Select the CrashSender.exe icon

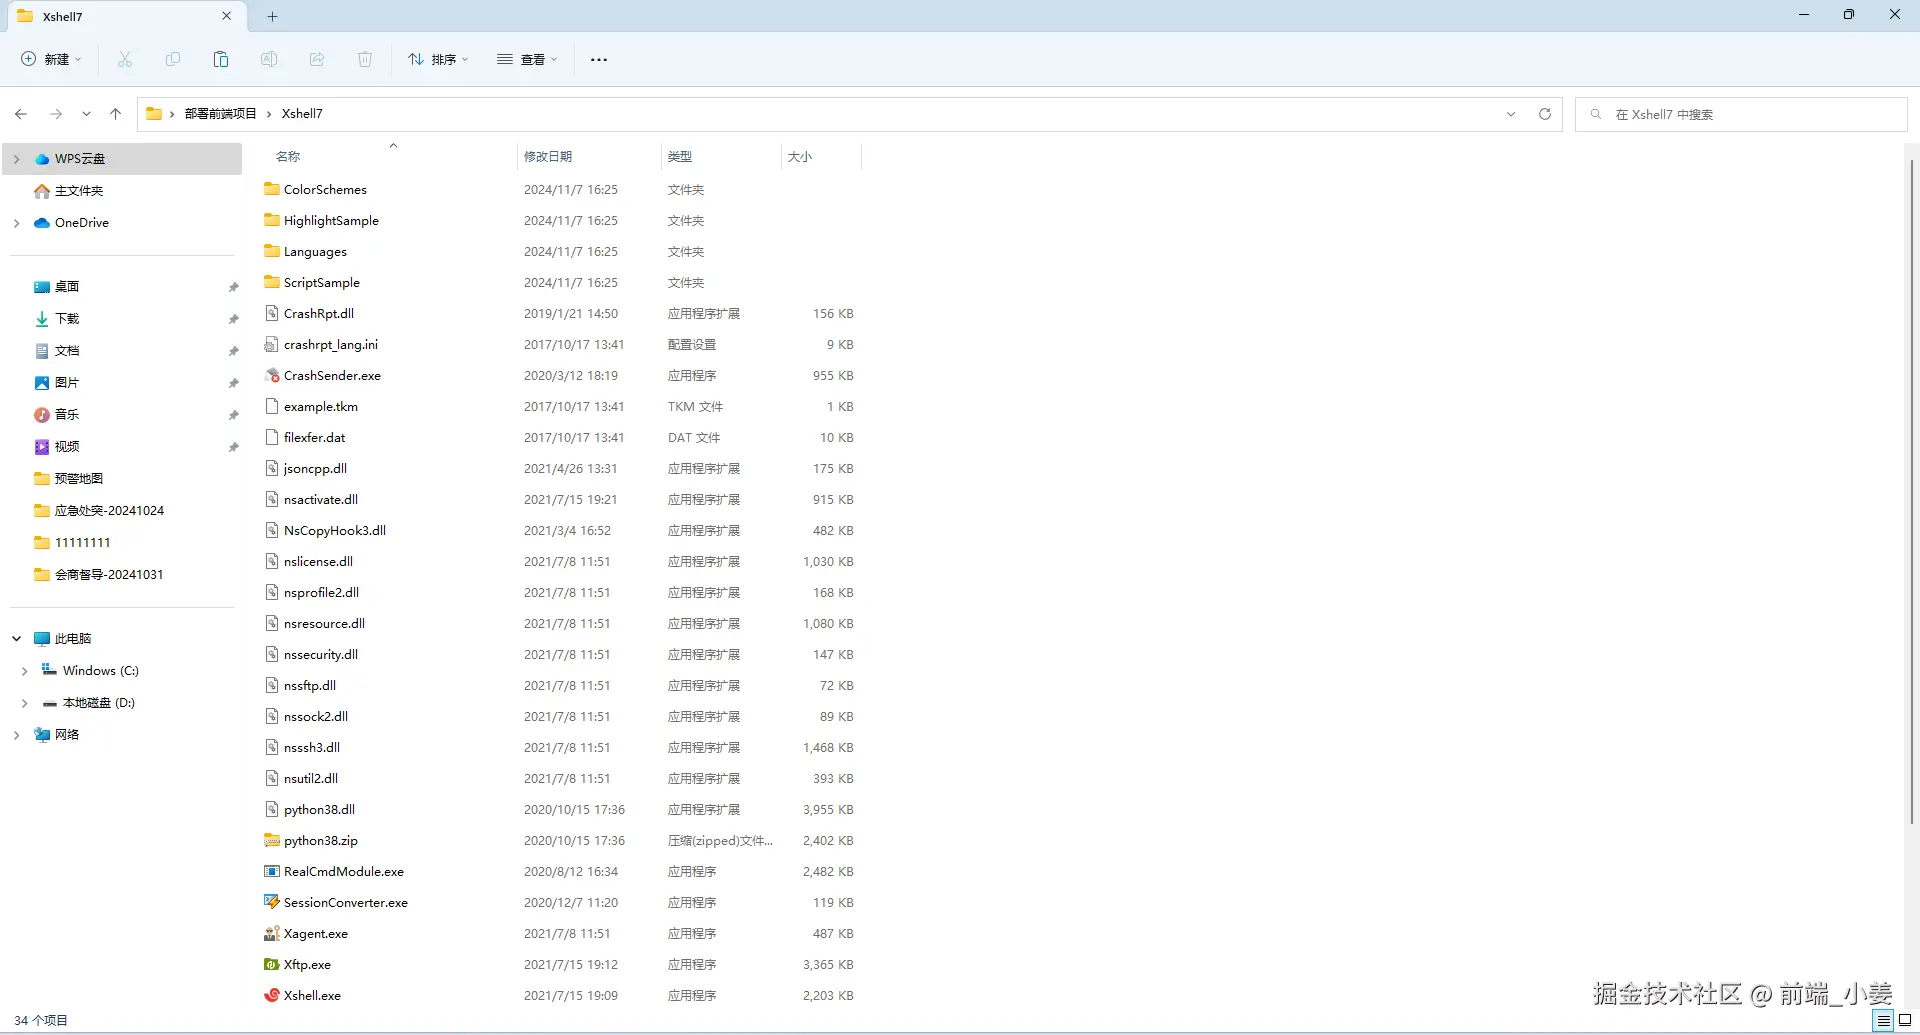[x=272, y=375]
